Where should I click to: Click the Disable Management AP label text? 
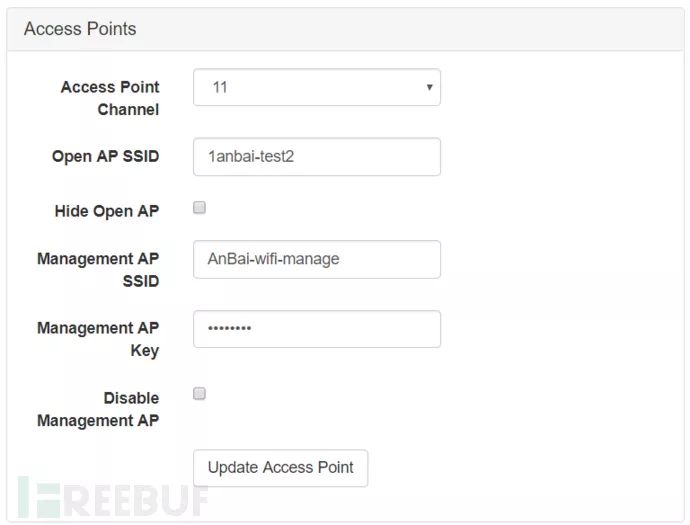[x=98, y=409]
